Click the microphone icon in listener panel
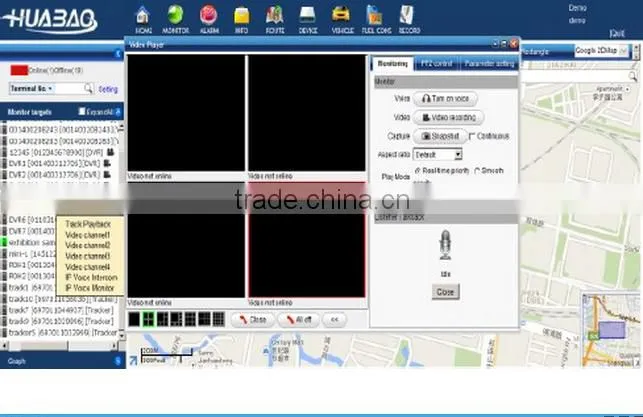Viewport: 643px width, 417px height. click(445, 245)
